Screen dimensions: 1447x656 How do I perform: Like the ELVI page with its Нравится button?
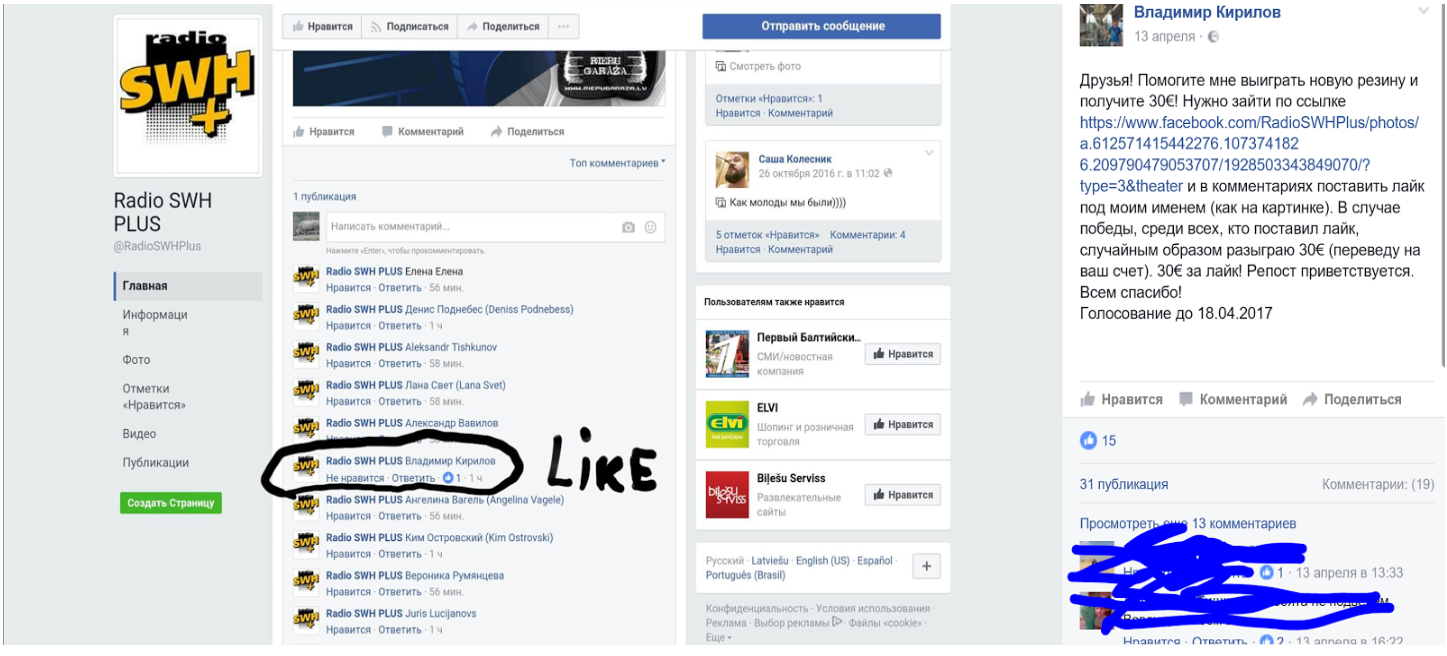[903, 424]
